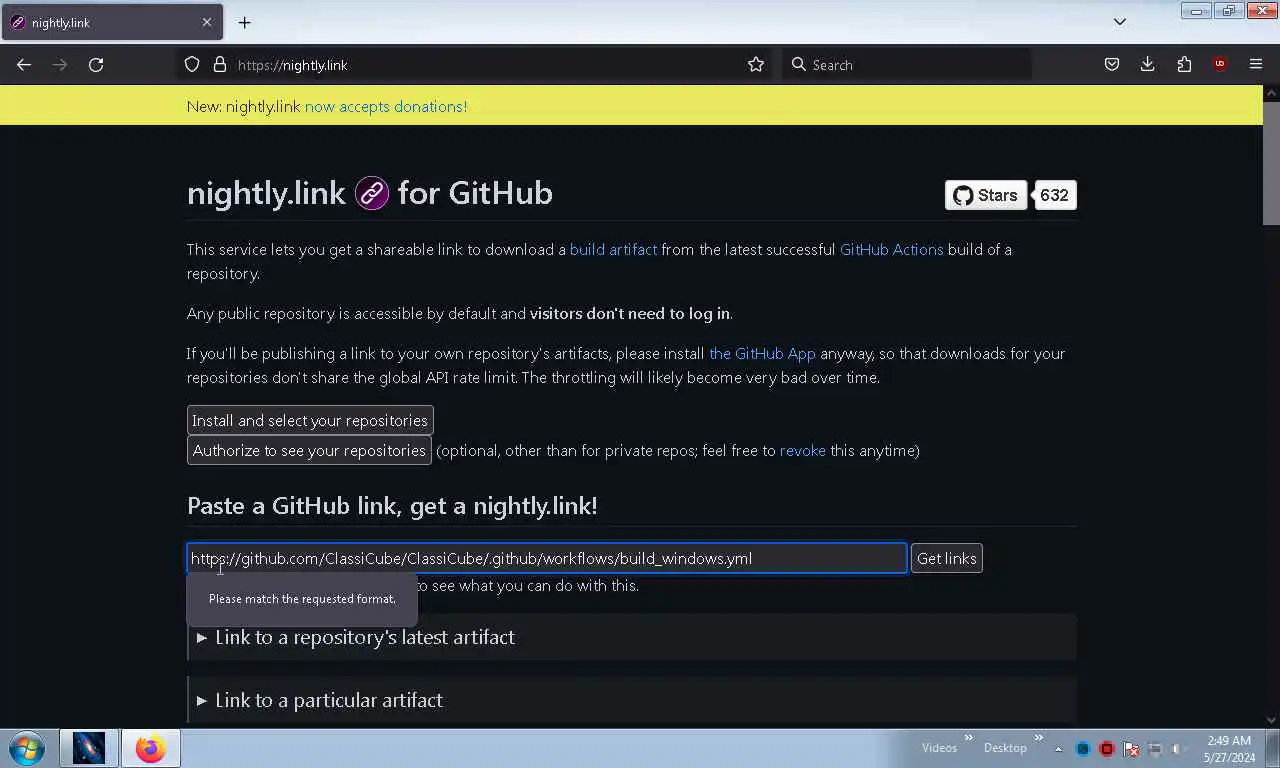Reload the nightly.link page

[x=96, y=65]
